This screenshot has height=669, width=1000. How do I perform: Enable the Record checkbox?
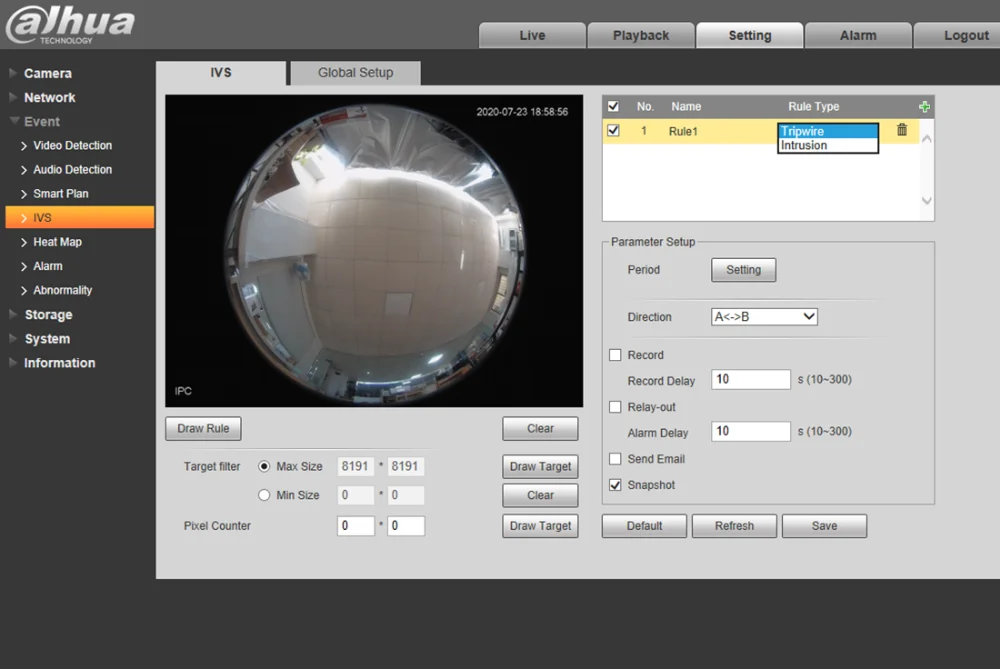click(616, 355)
